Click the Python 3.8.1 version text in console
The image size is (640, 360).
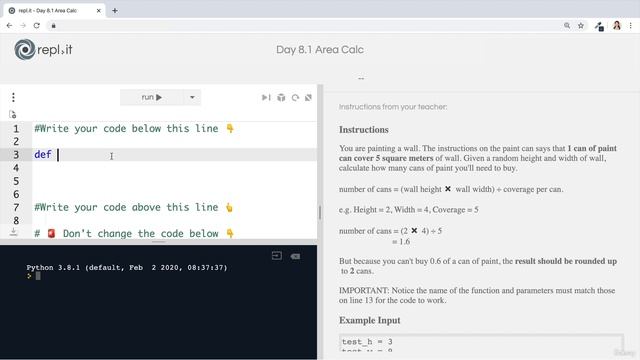127,268
